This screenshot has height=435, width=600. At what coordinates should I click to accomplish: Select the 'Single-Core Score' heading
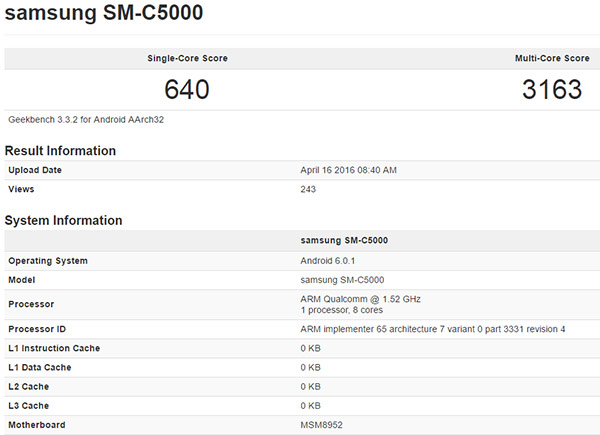pyautogui.click(x=188, y=58)
